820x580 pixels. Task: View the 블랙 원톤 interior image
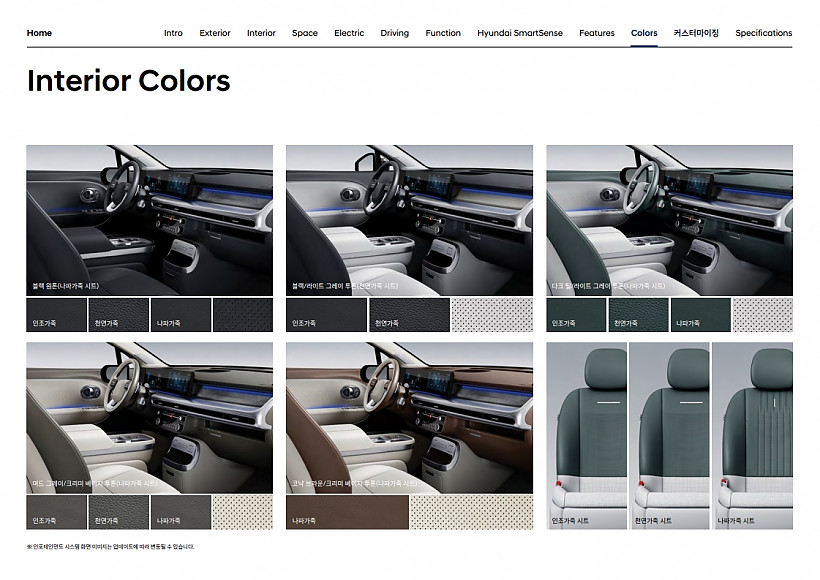coord(150,220)
